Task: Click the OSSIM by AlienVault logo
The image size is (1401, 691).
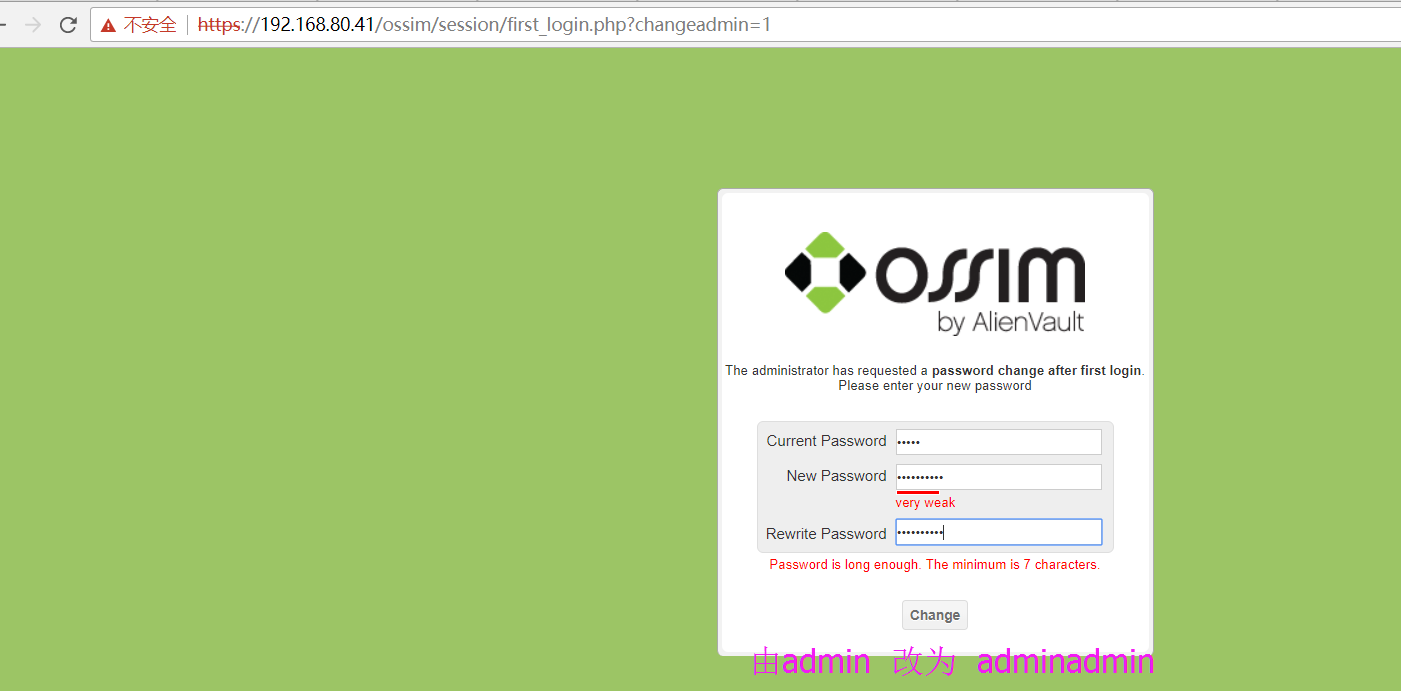Action: [x=935, y=284]
